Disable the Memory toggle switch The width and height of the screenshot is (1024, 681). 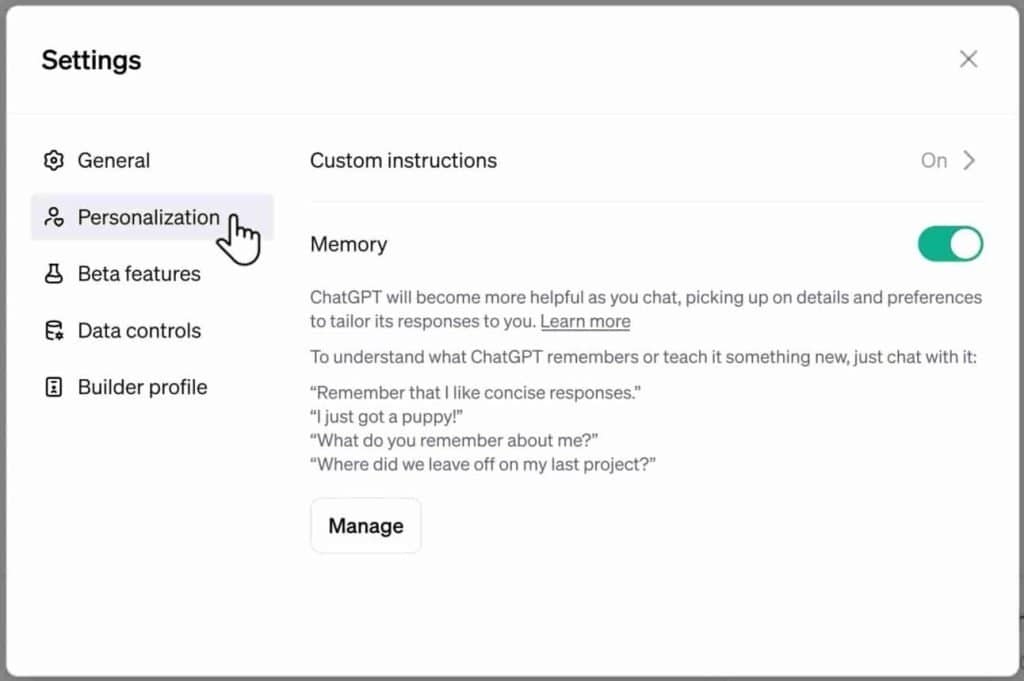(950, 244)
